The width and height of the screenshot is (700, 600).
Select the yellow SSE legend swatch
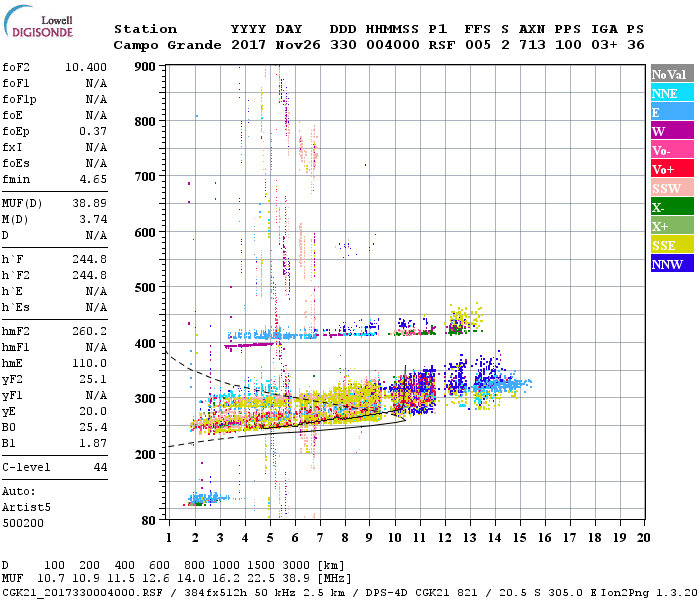point(670,245)
